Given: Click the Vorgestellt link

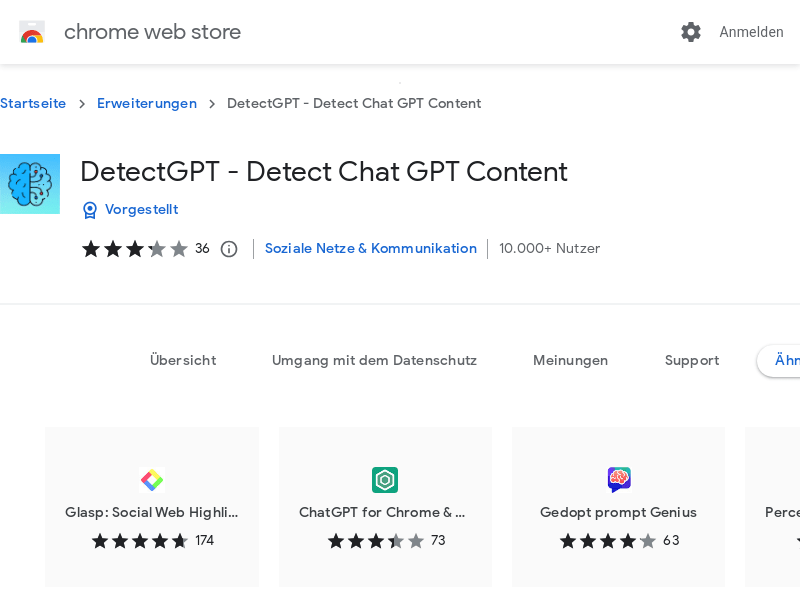Looking at the screenshot, I should pyautogui.click(x=141, y=210).
